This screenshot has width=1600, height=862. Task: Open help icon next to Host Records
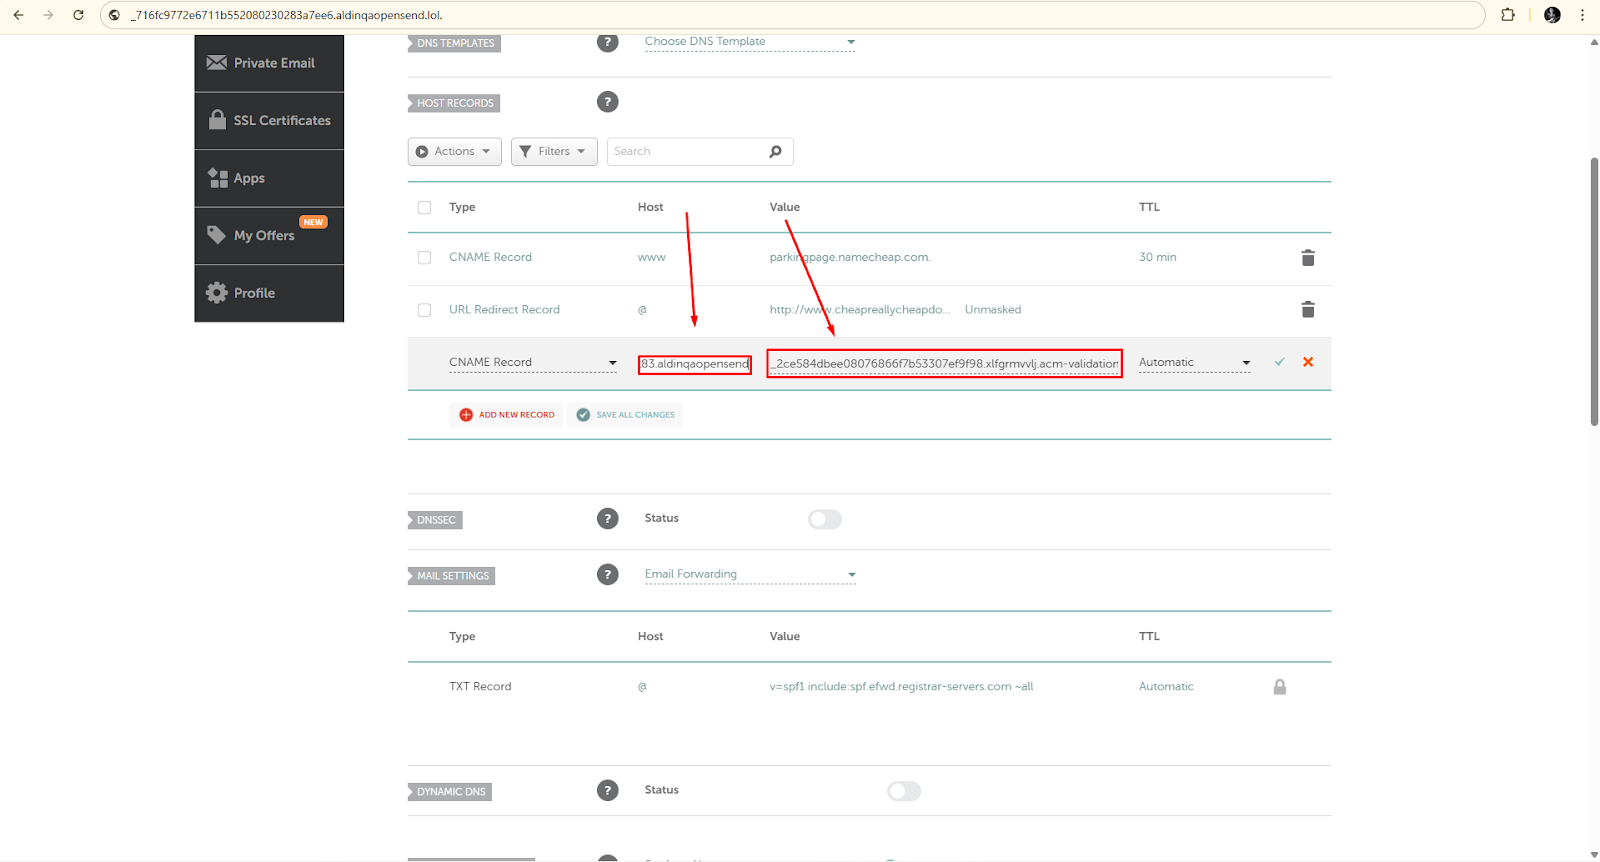click(607, 102)
